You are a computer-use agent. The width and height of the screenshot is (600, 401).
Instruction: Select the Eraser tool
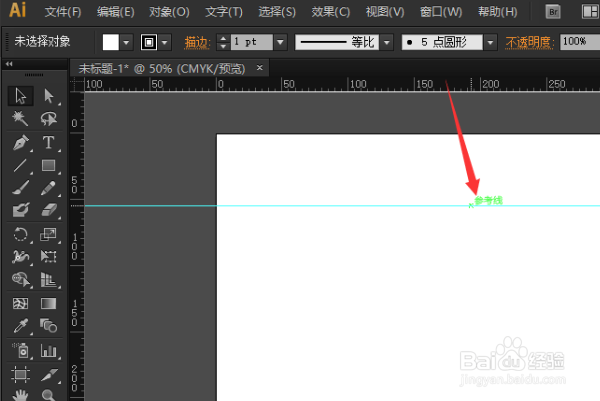point(49,210)
